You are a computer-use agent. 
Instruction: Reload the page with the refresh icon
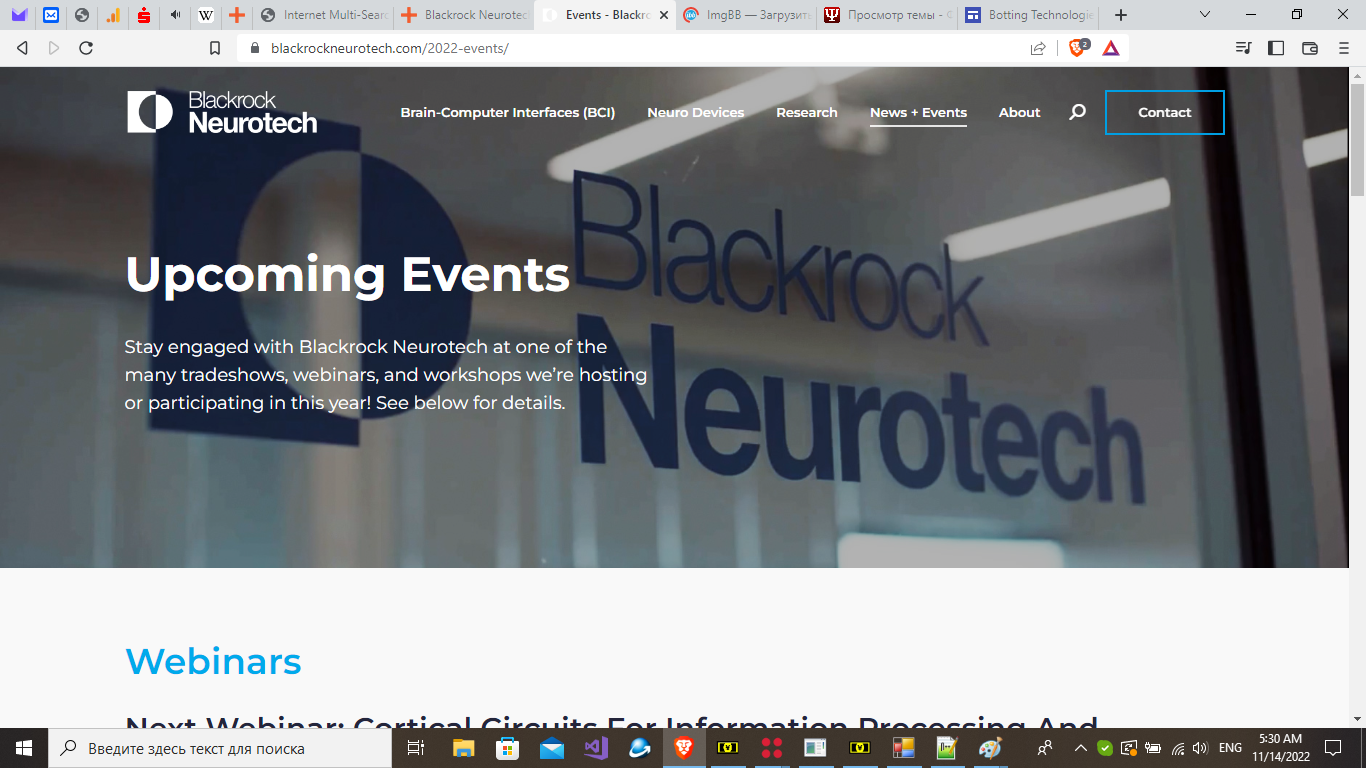(86, 48)
